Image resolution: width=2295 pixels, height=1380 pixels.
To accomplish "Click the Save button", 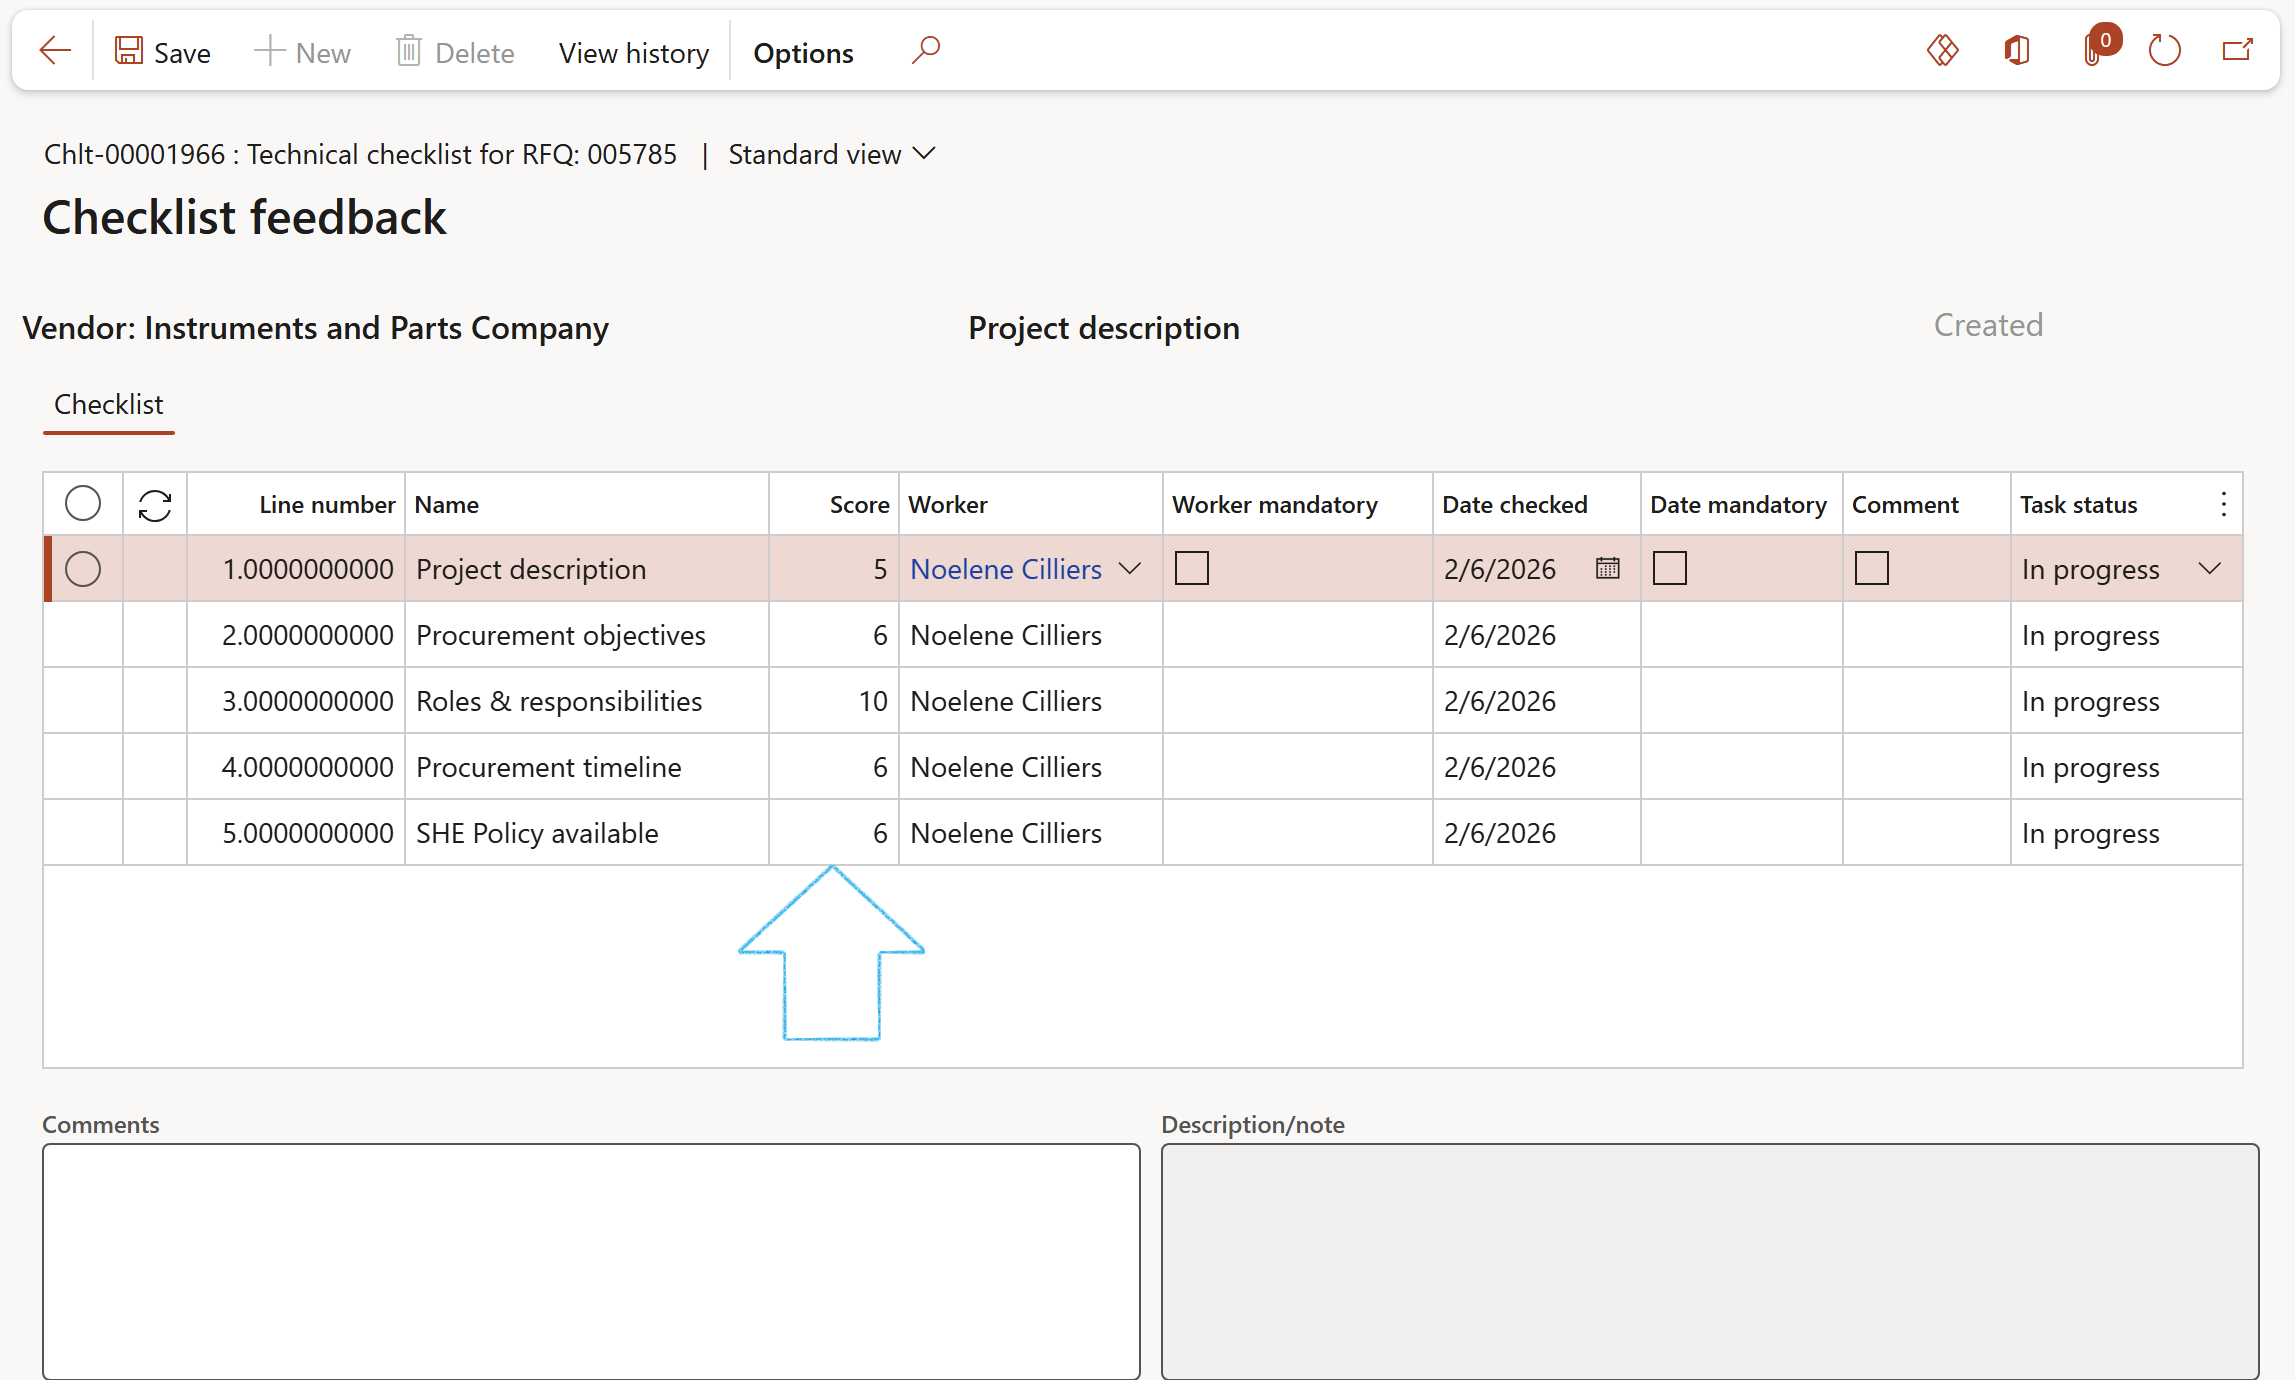I will 162,52.
